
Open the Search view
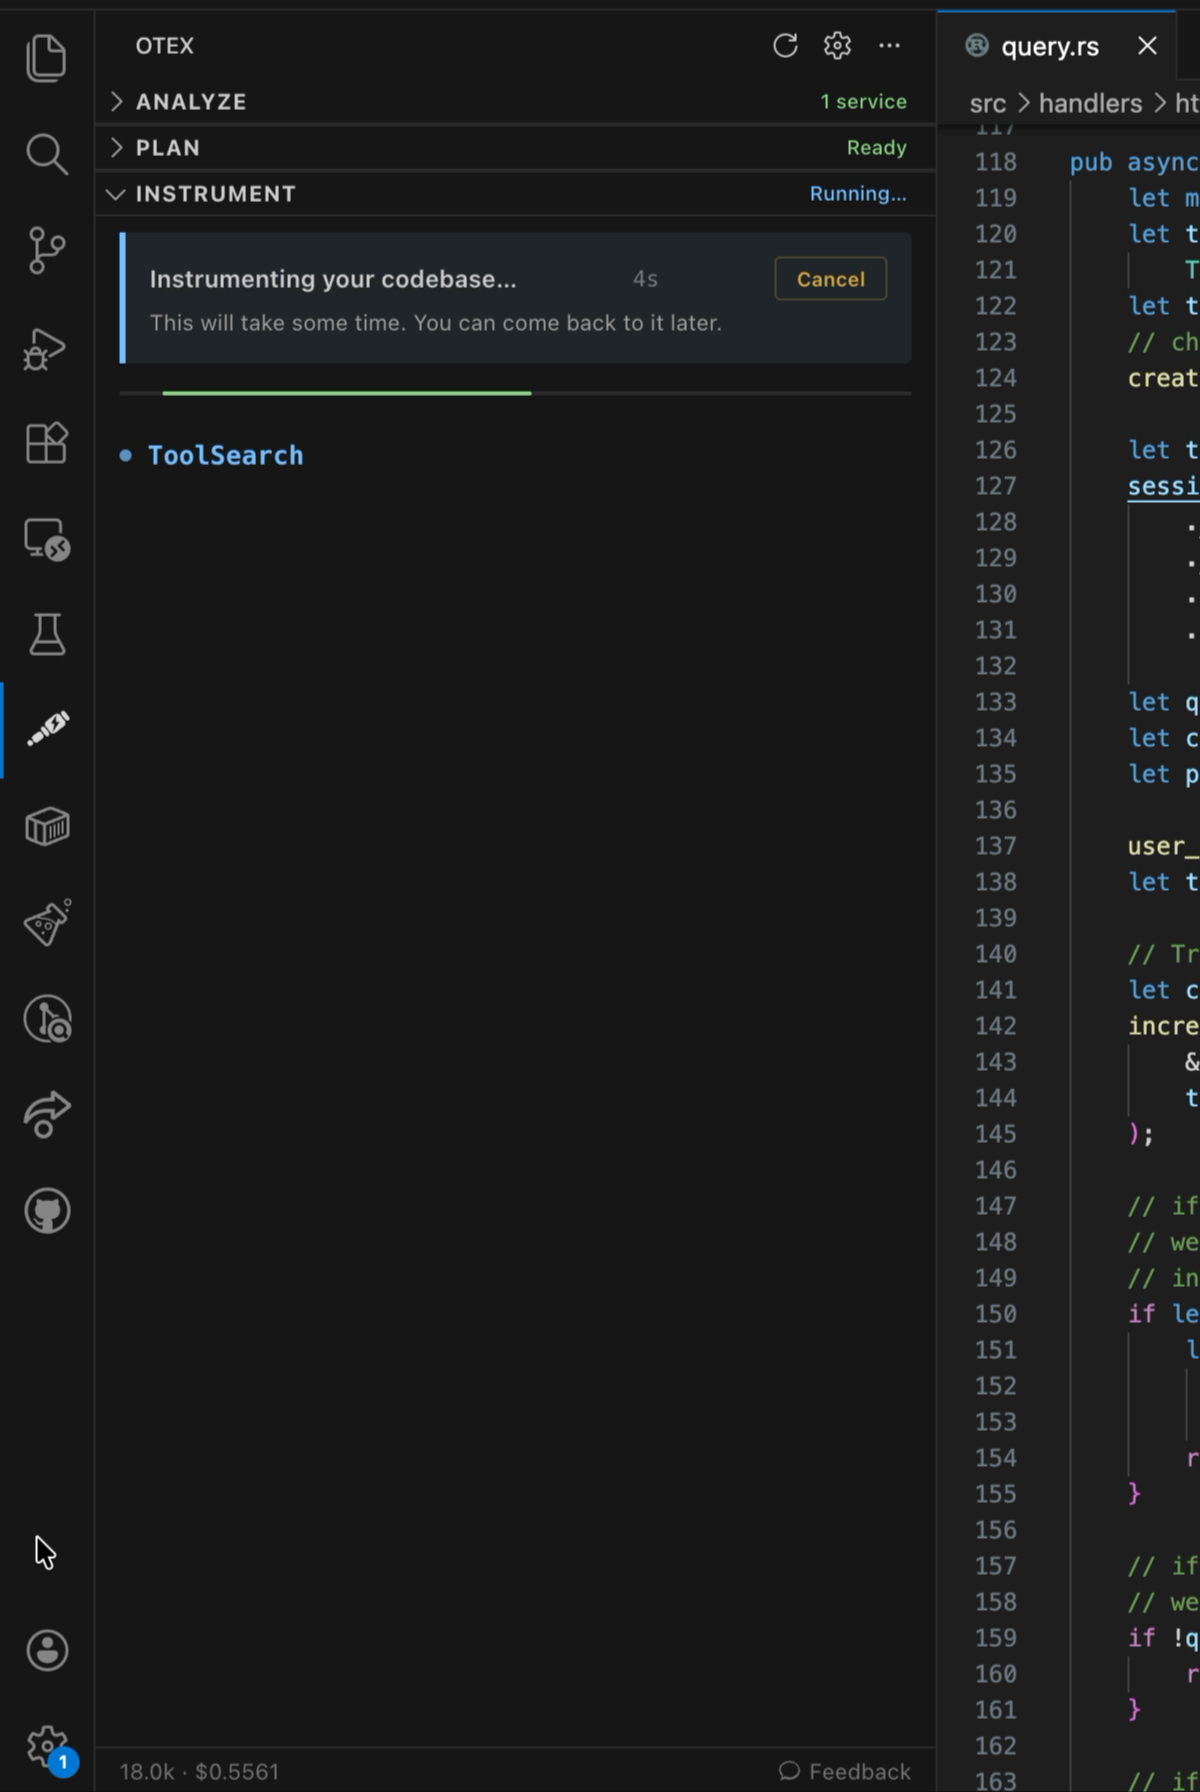point(46,154)
